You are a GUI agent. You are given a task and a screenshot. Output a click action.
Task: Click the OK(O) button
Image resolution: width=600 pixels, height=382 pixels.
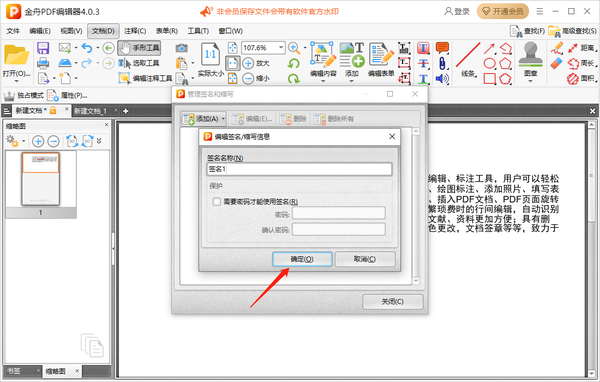(x=302, y=259)
